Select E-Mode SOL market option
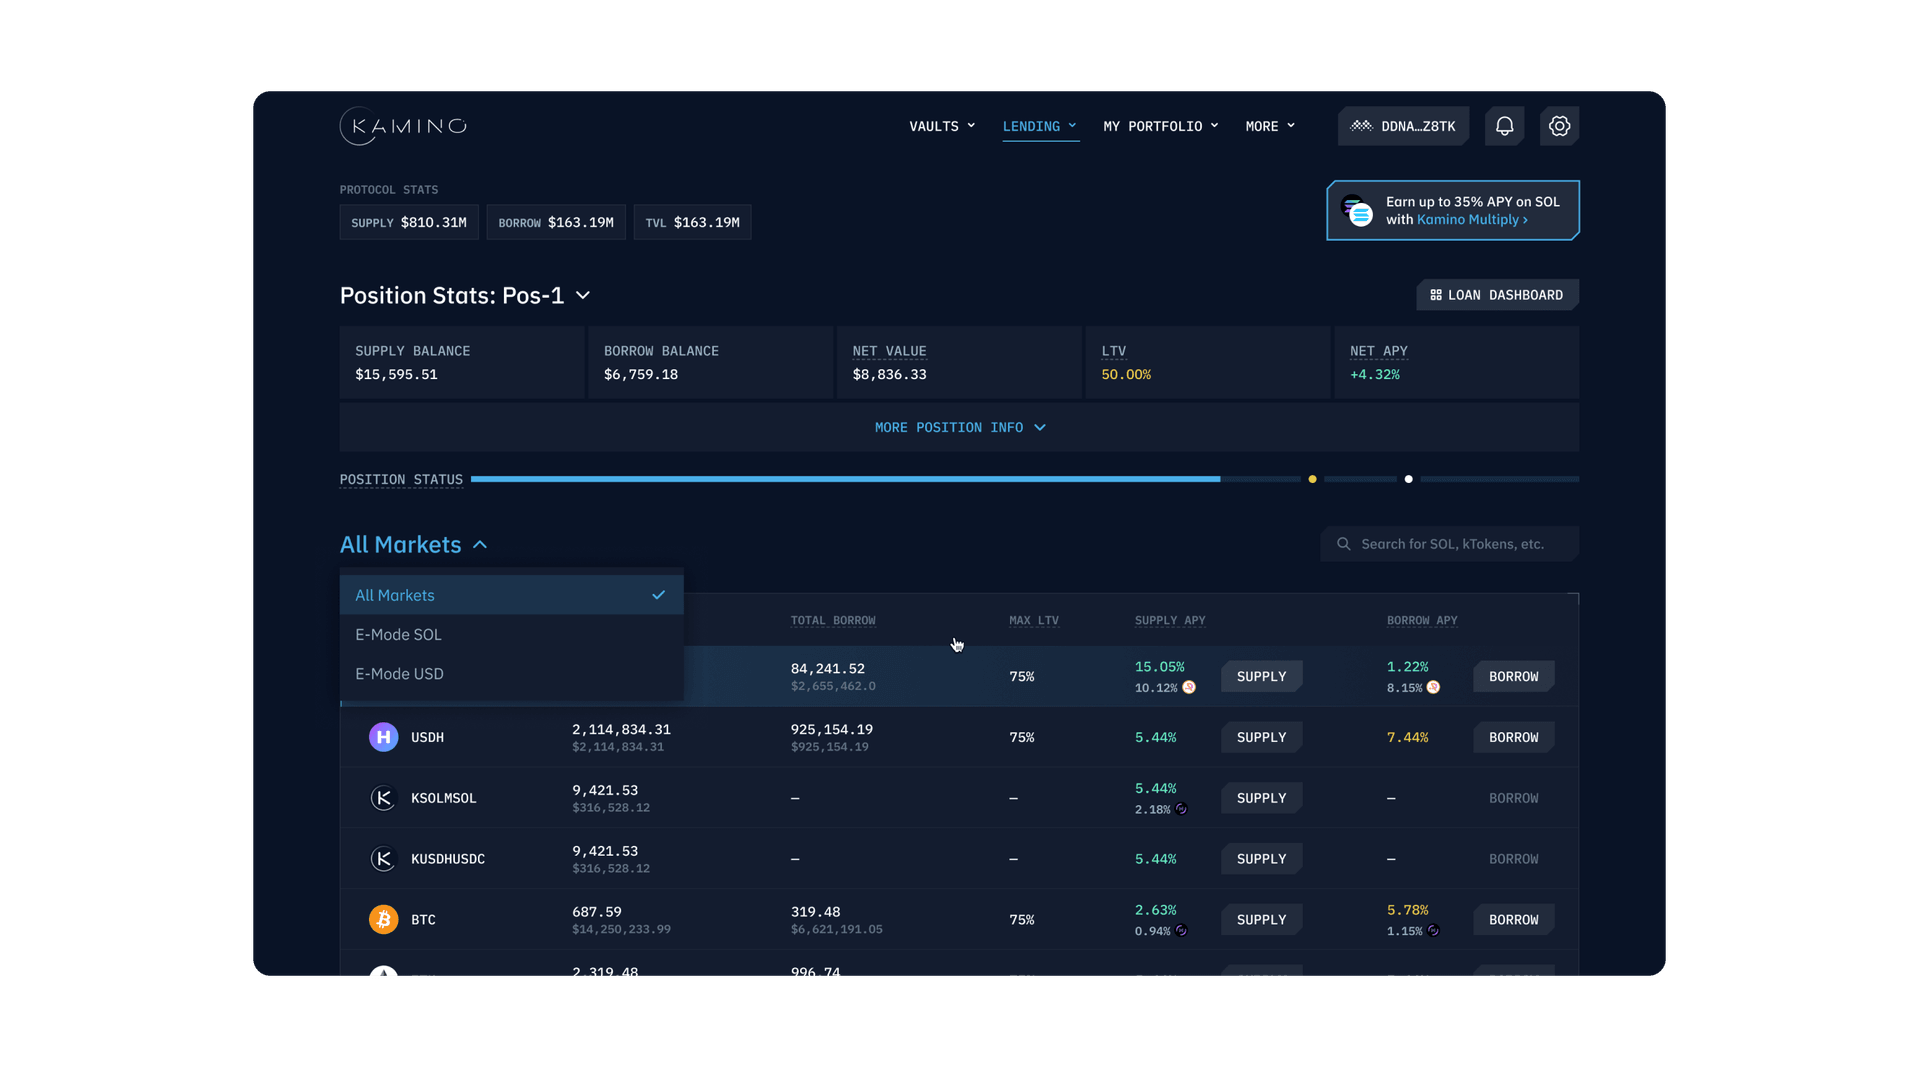Image resolution: width=1920 pixels, height=1067 pixels. (512, 634)
